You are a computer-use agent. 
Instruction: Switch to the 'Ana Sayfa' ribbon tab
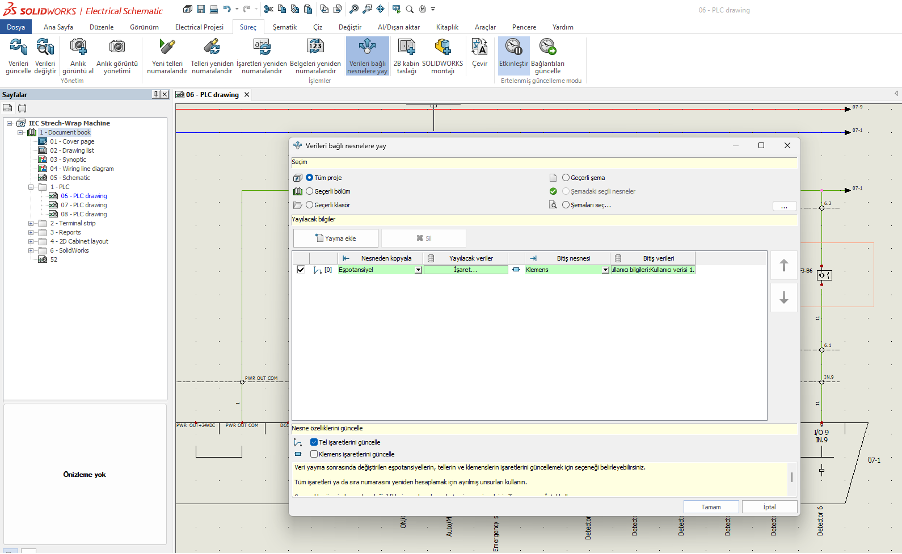58,27
